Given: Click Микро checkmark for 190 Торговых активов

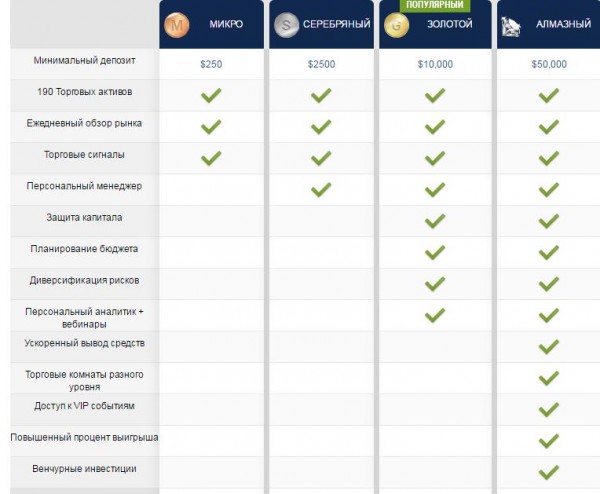Looking at the screenshot, I should coord(211,95).
